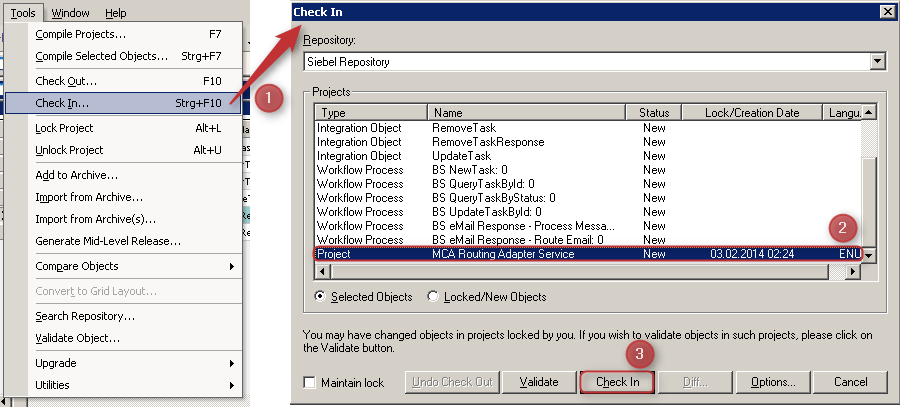The image size is (900, 407).
Task: Expand the Upgrade submenu
Action: coord(123,363)
